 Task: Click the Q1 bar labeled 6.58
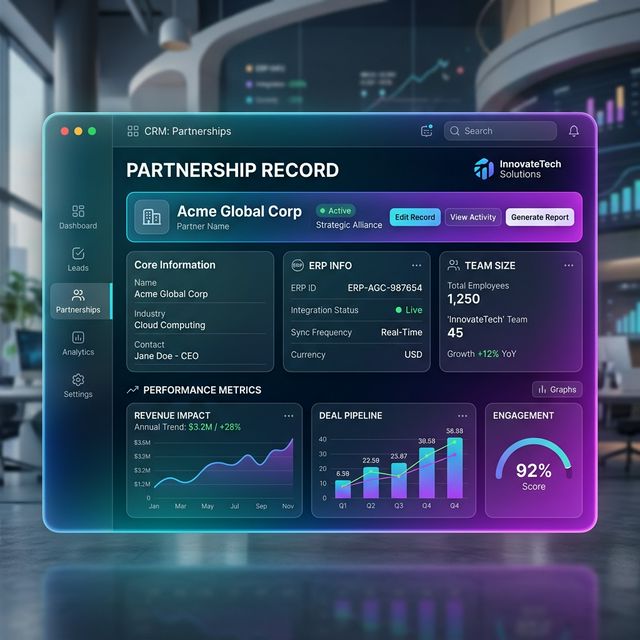(343, 489)
